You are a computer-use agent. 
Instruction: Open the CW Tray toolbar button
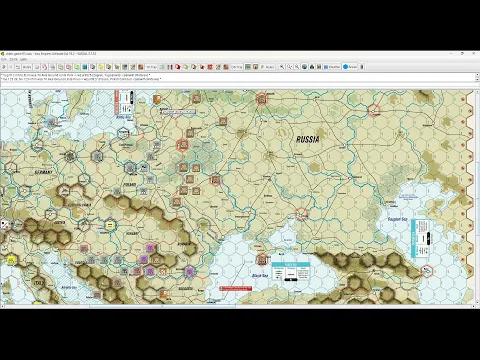pyautogui.click(x=237, y=67)
